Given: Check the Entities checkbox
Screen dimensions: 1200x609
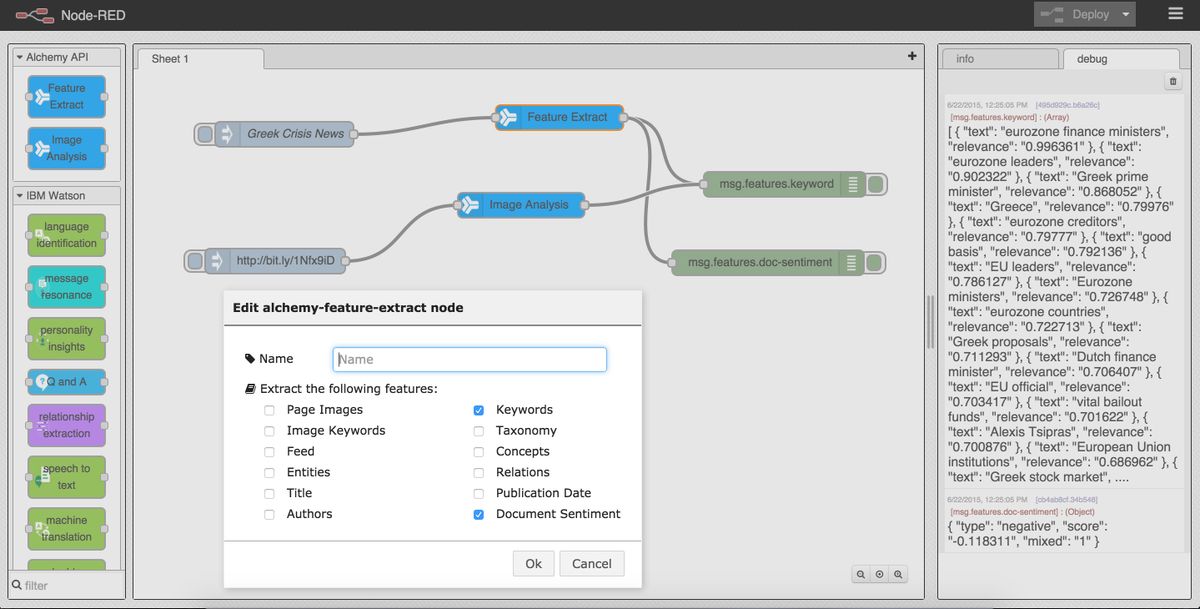Looking at the screenshot, I should point(269,473).
